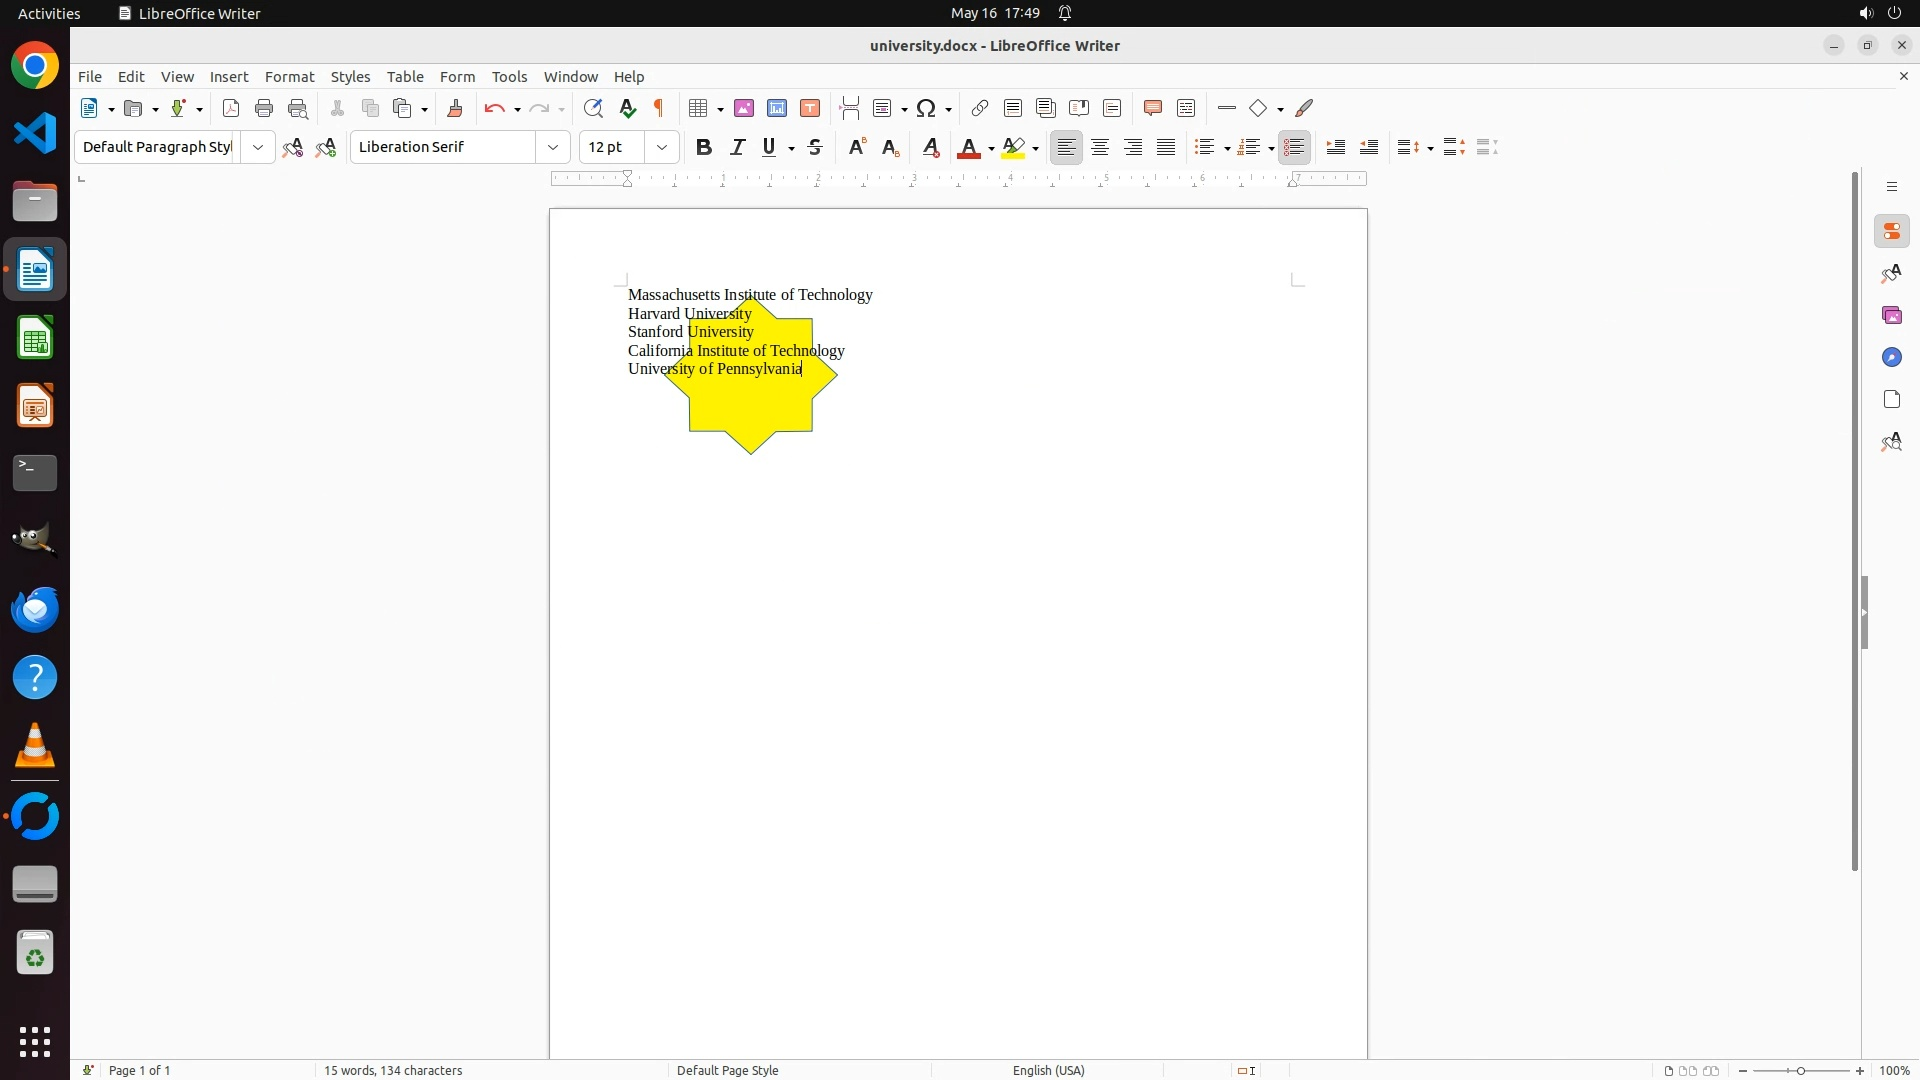Click English (USA) language in status bar
This screenshot has height=1080, width=1920.
tap(1048, 1071)
